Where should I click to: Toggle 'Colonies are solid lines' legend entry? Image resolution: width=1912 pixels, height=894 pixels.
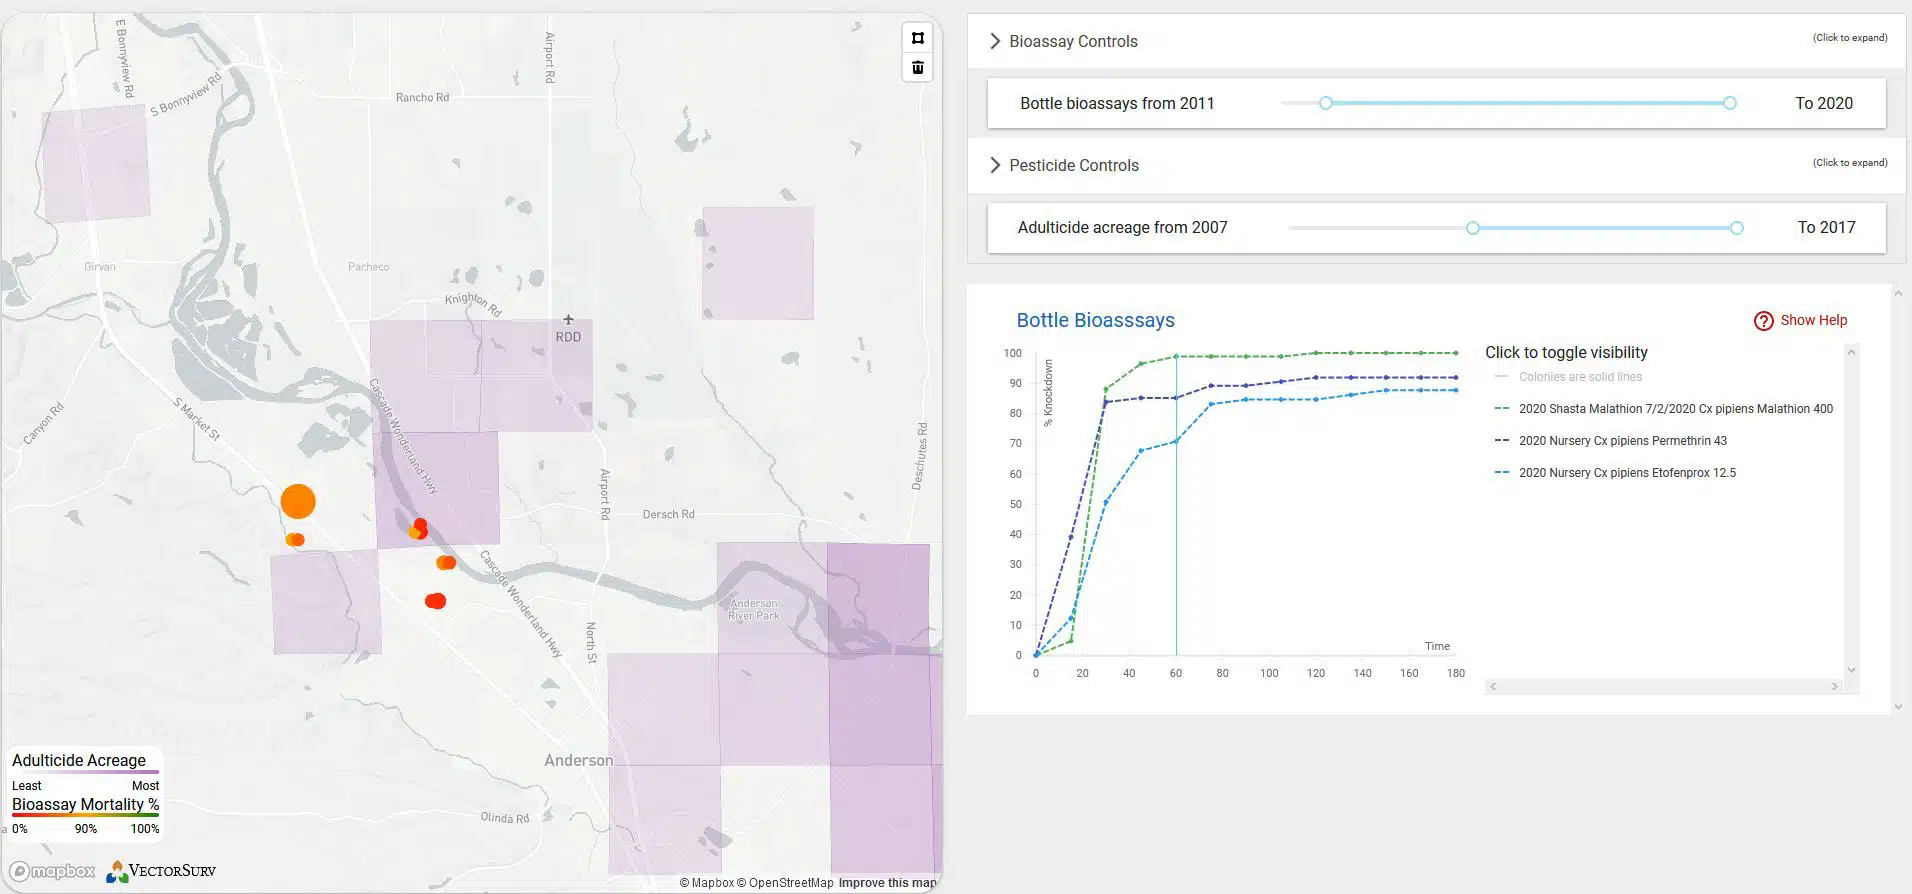click(1568, 377)
